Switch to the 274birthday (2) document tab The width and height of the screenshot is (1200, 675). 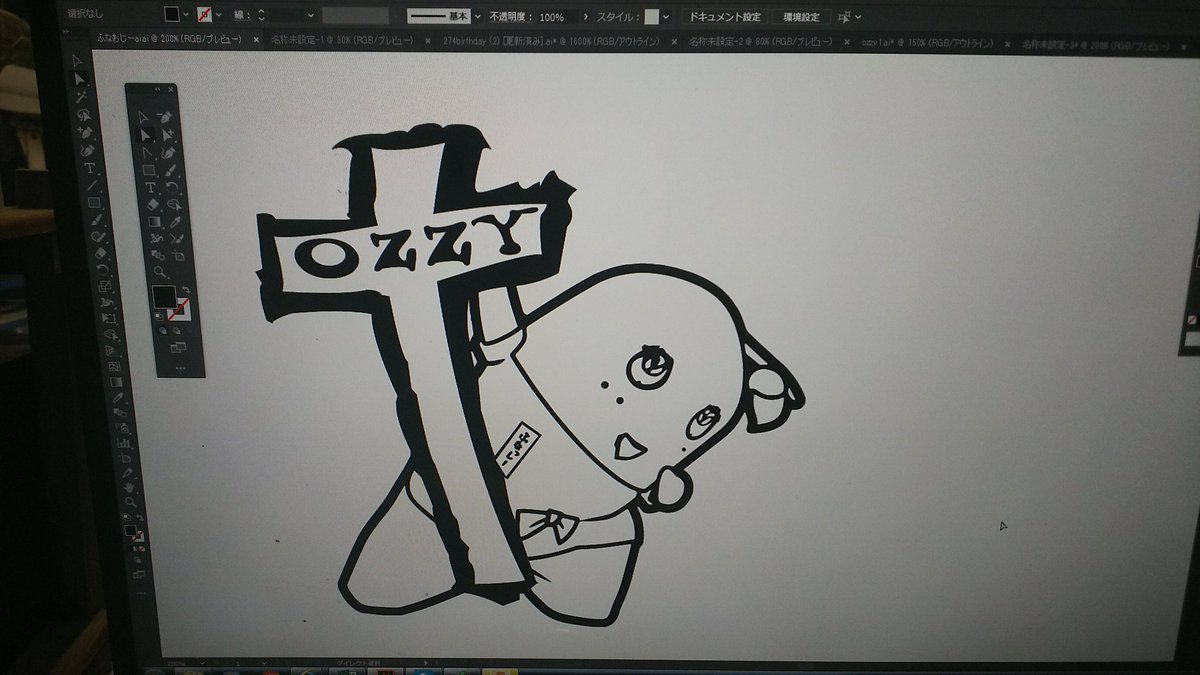(552, 41)
